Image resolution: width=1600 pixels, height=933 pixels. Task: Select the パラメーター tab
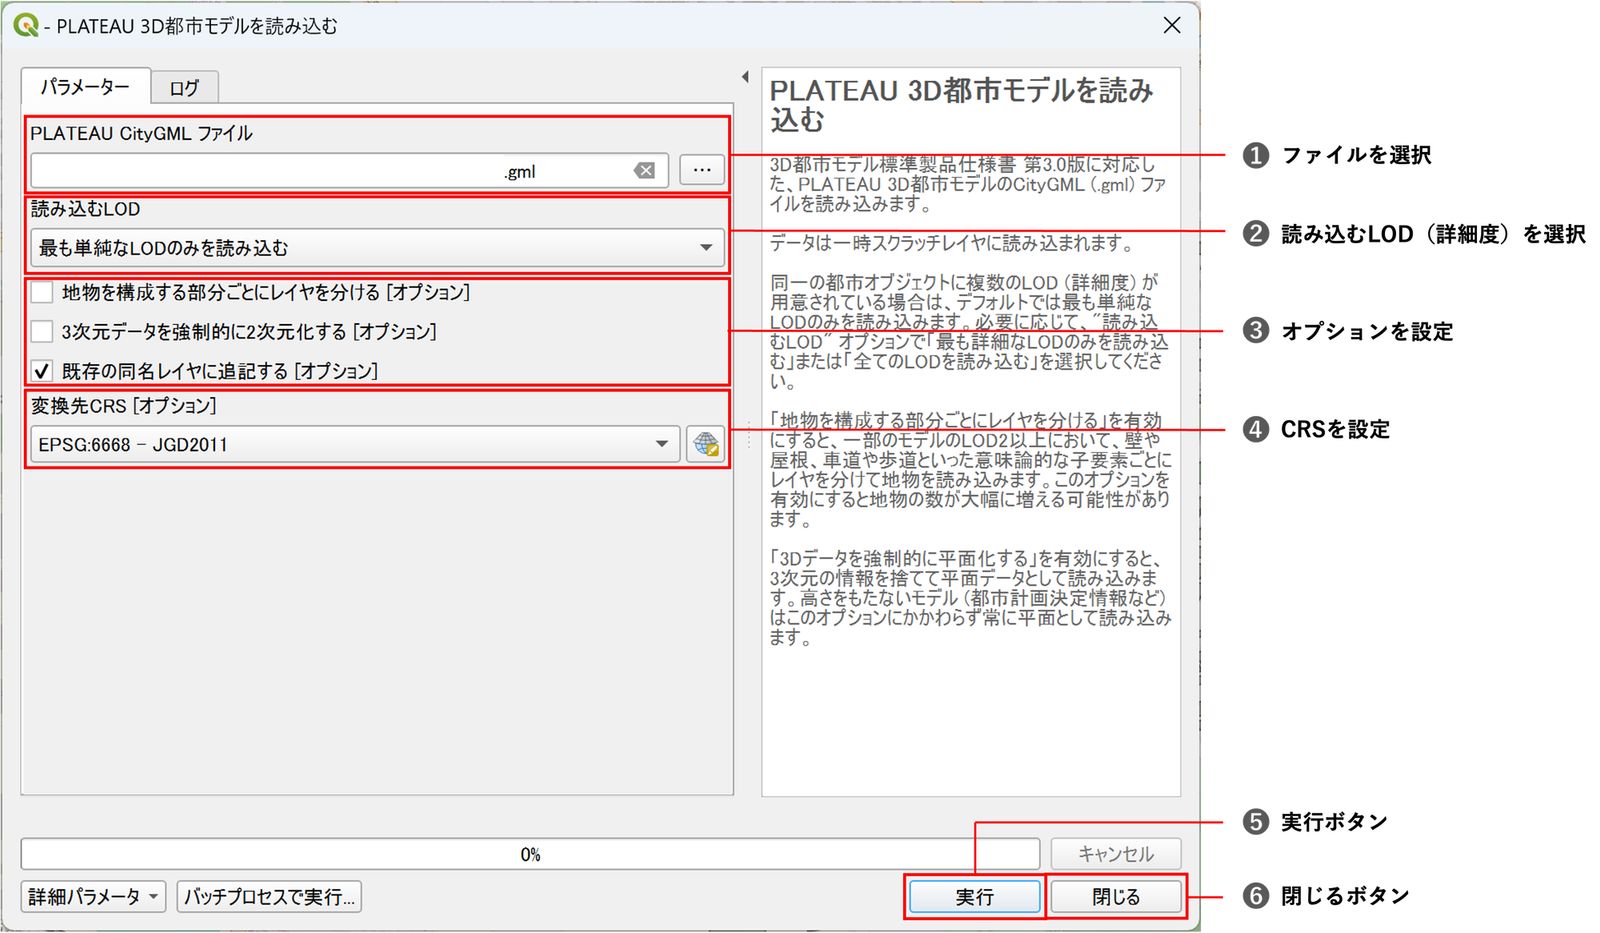pyautogui.click(x=85, y=87)
